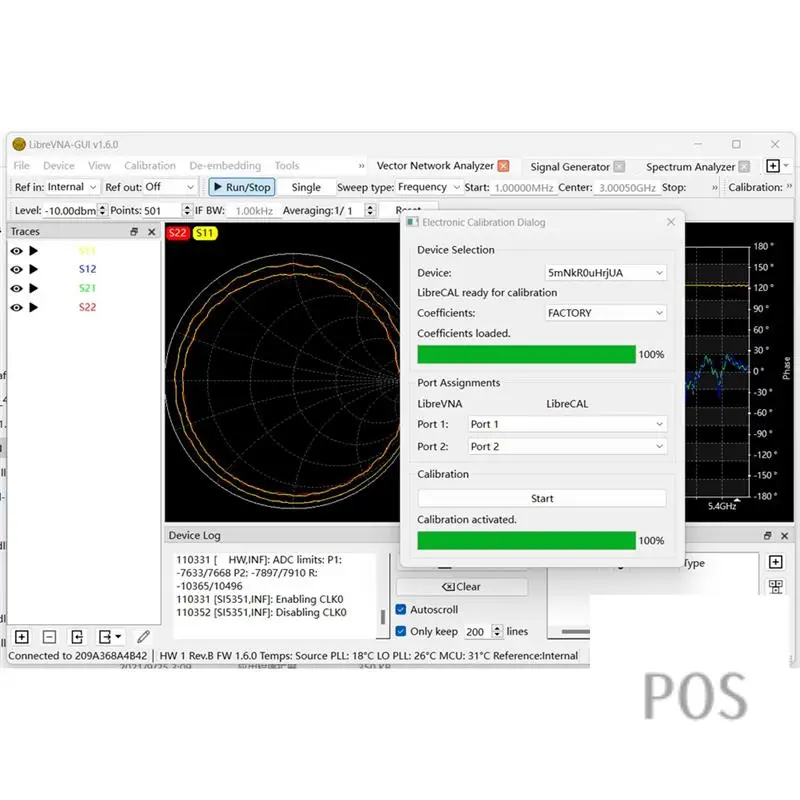This screenshot has height=800, width=800.
Task: Switch to the Spectrum Analyzer tab
Action: coord(690,167)
